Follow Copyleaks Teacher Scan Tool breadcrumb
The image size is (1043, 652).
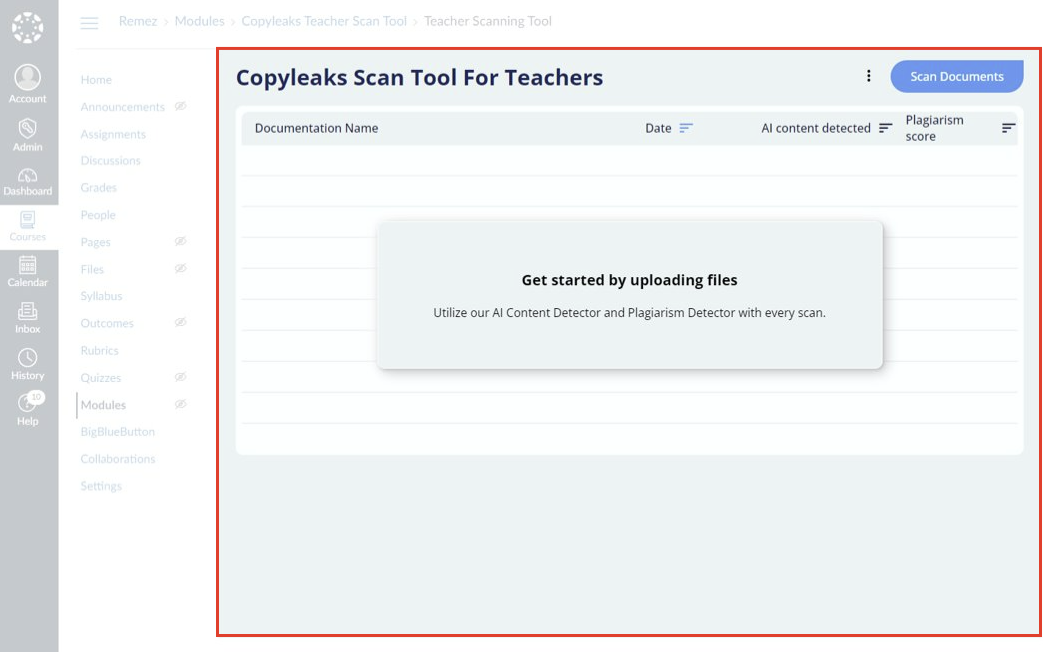[324, 21]
